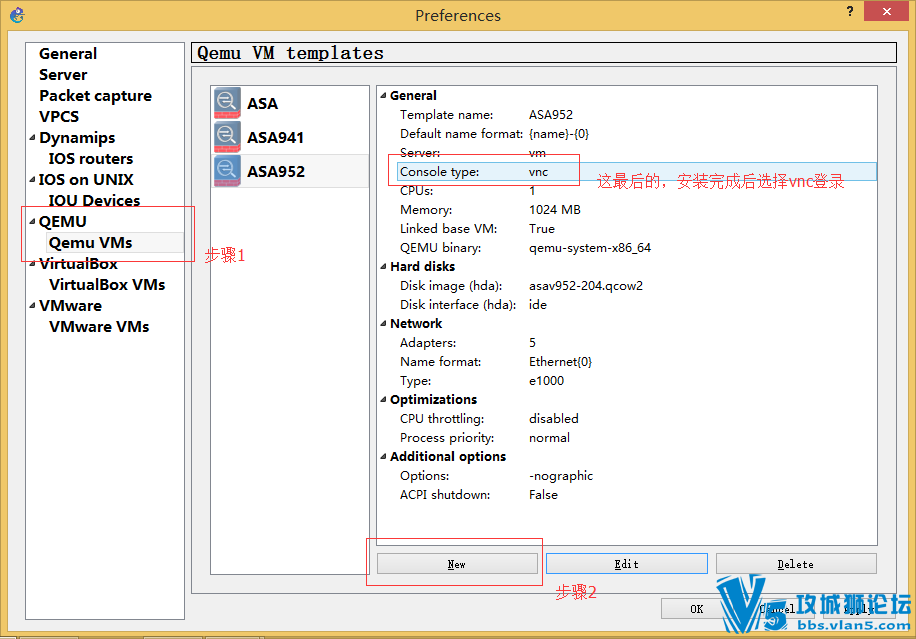Click the ASA952 firewall template icon
The height and width of the screenshot is (639, 916).
tap(227, 171)
